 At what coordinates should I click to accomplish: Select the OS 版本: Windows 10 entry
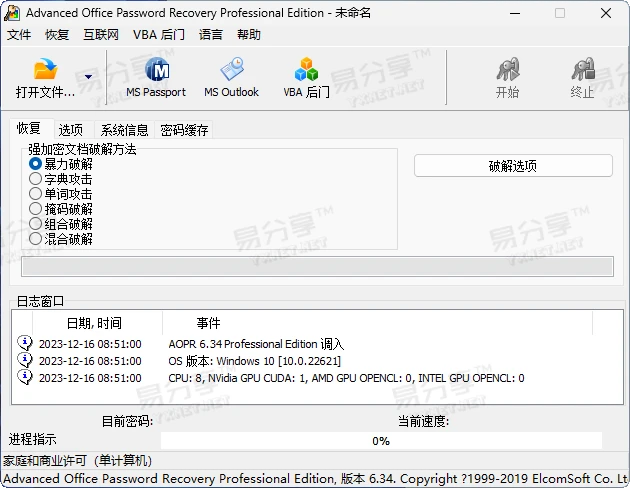coord(254,361)
